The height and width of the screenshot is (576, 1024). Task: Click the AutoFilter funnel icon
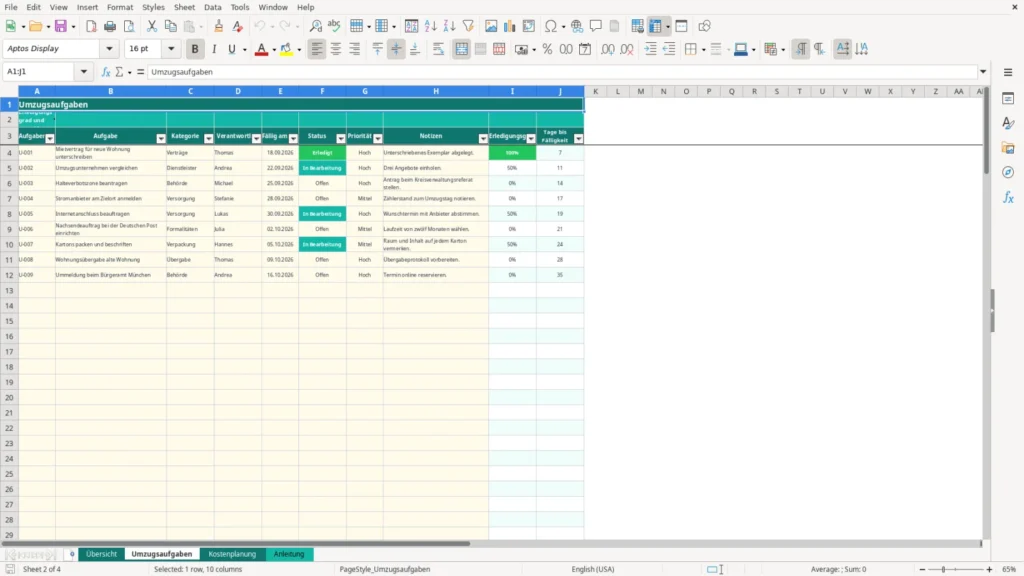[468, 26]
